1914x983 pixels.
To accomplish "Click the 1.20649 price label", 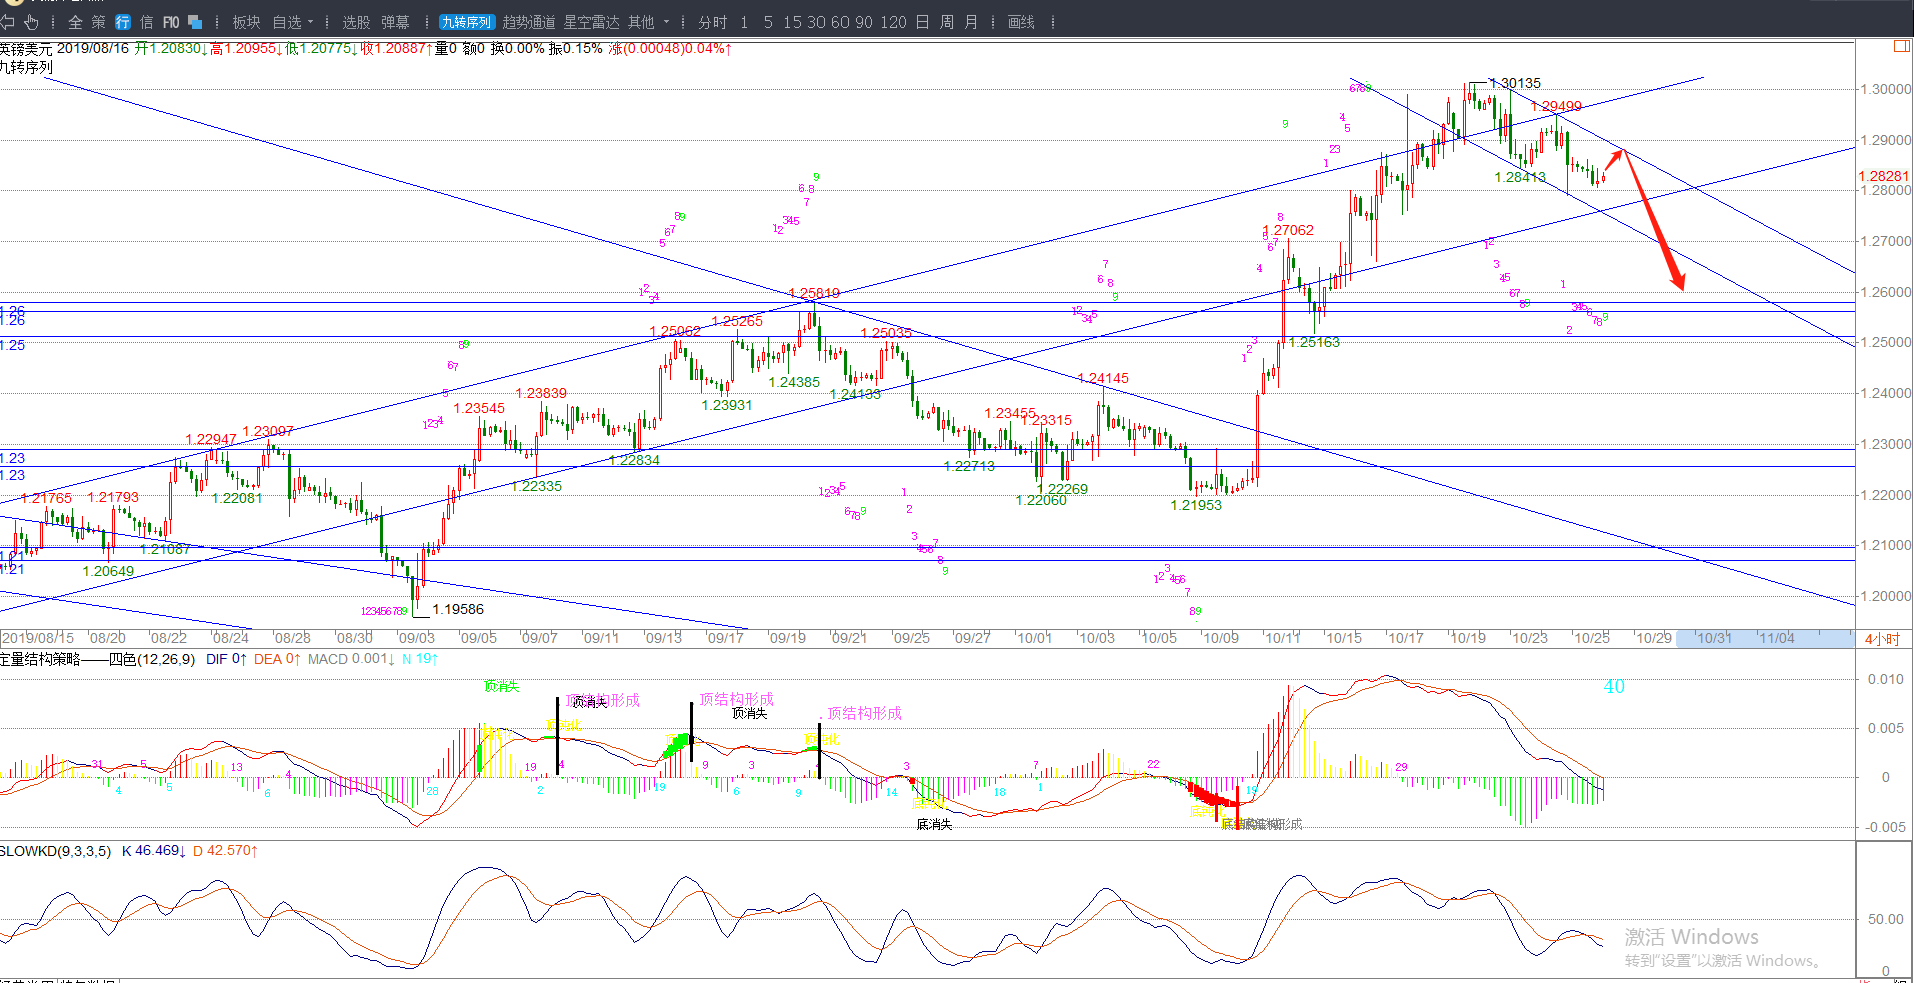I will coord(108,571).
